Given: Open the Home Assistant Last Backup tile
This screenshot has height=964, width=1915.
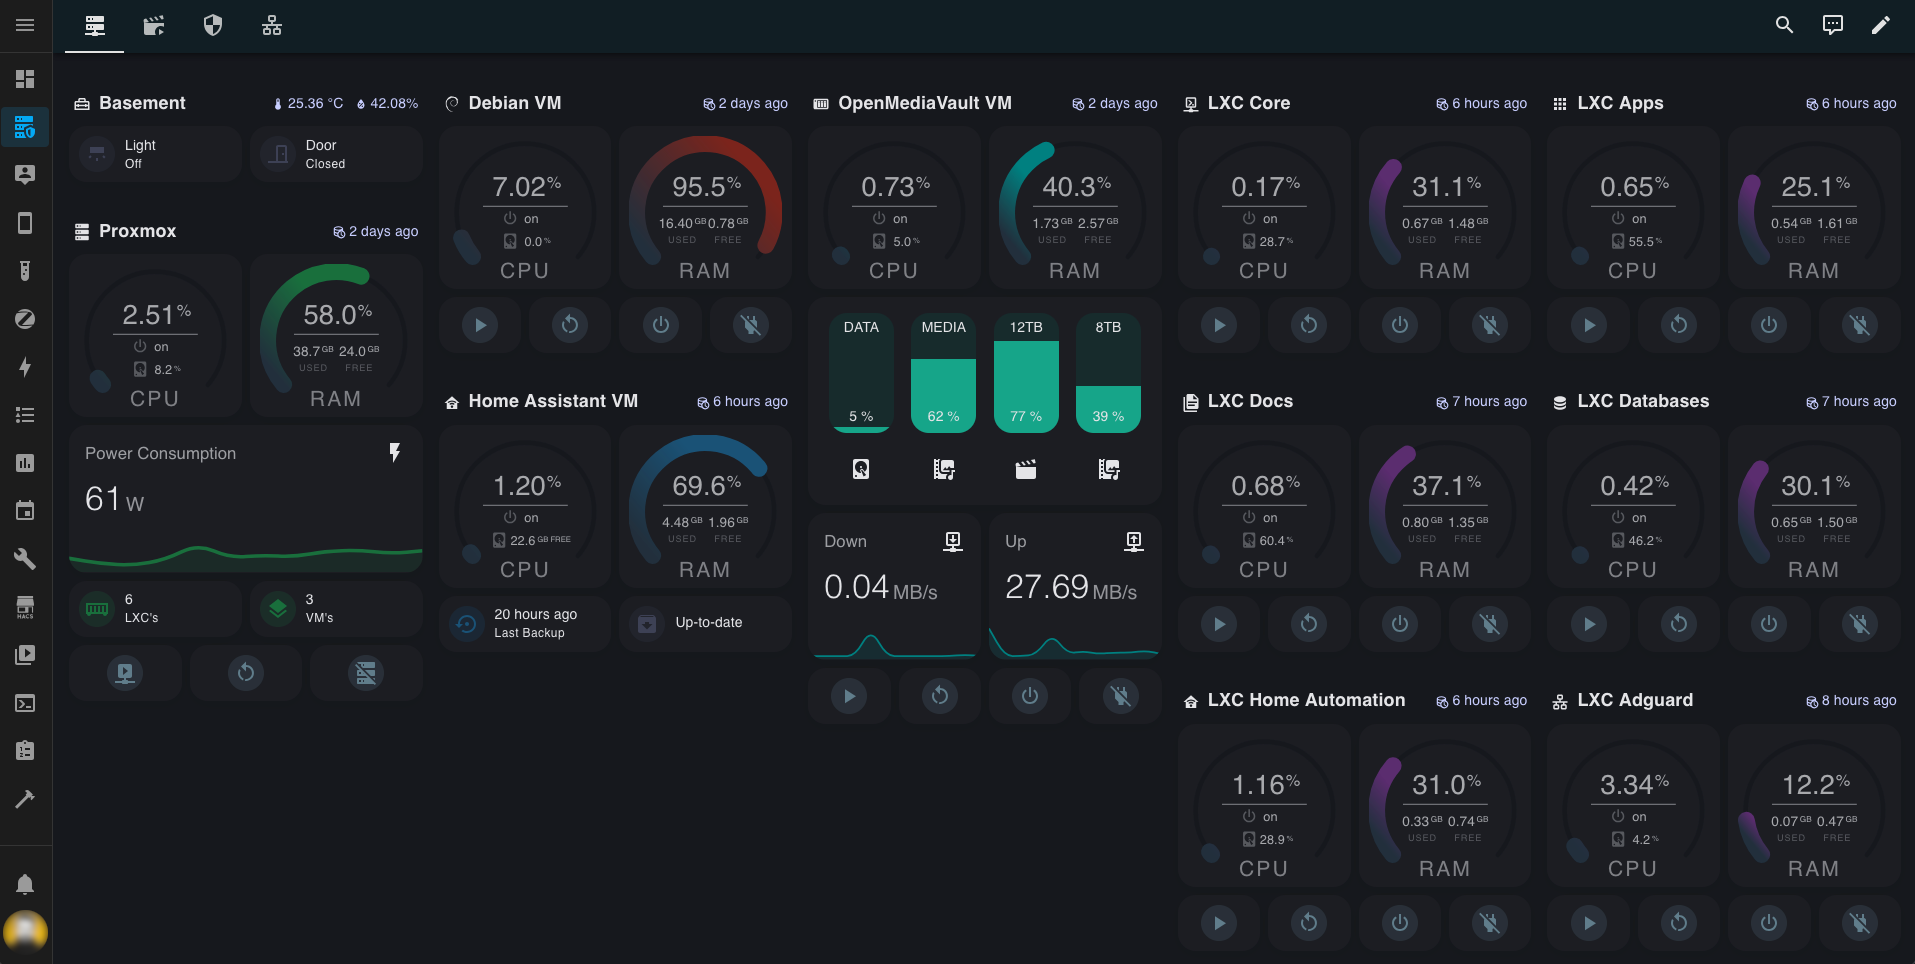Looking at the screenshot, I should pyautogui.click(x=525, y=623).
